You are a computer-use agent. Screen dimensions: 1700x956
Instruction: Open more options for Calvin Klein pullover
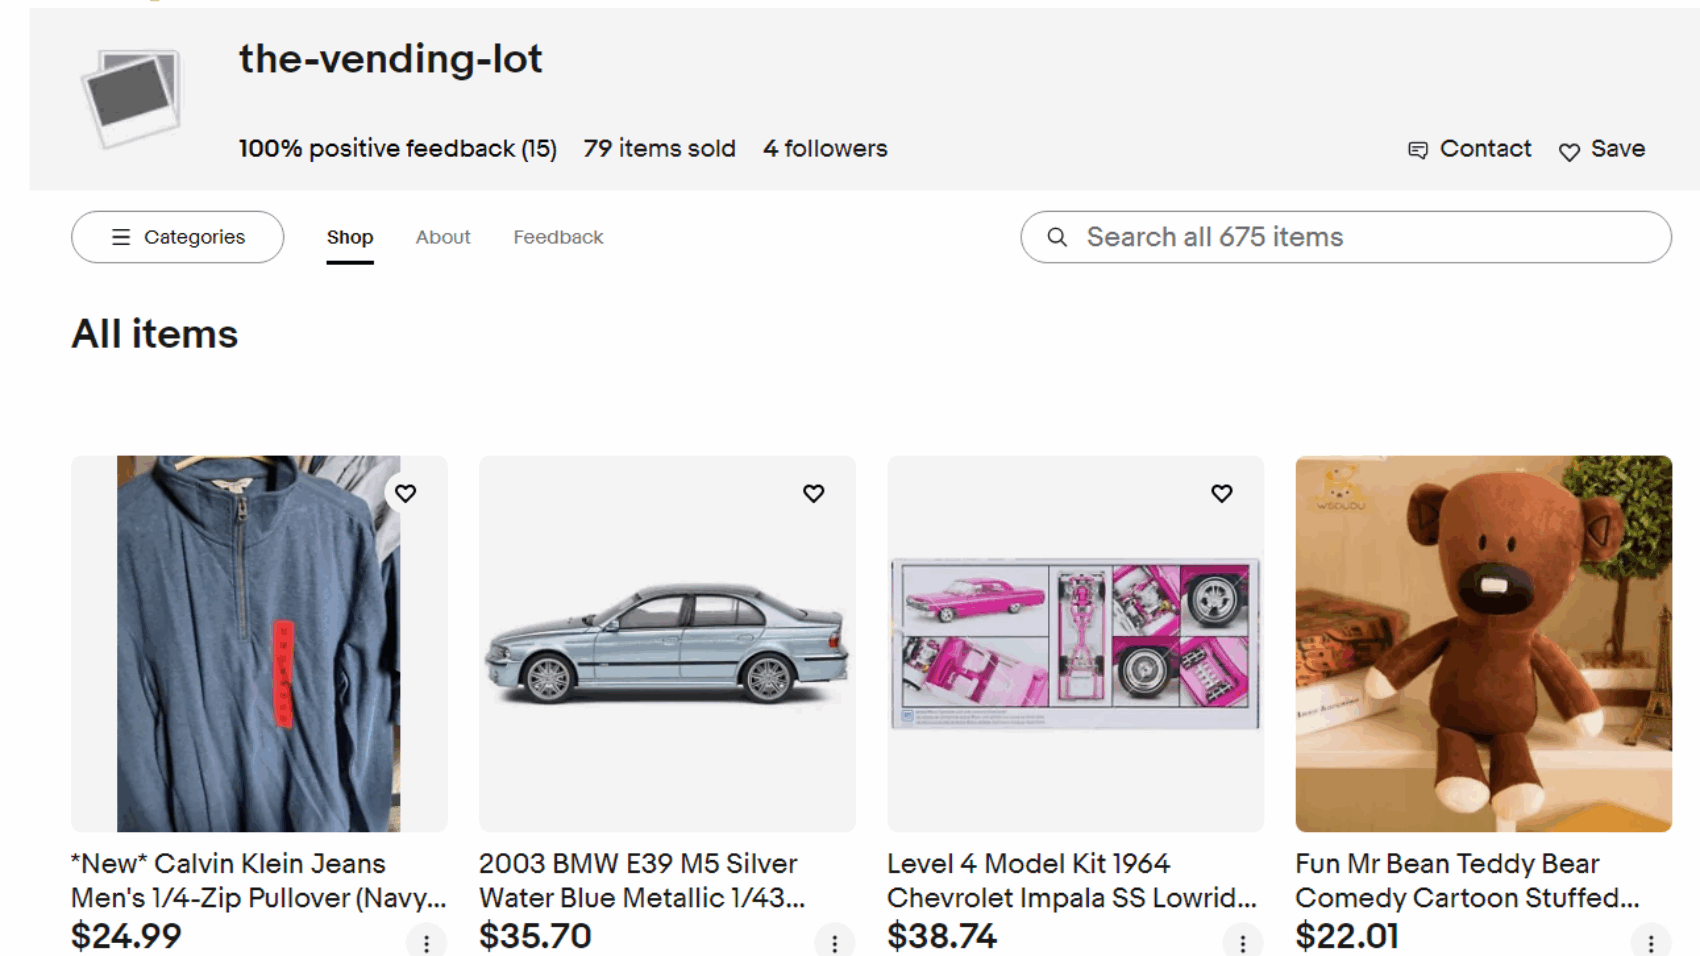[x=426, y=942]
